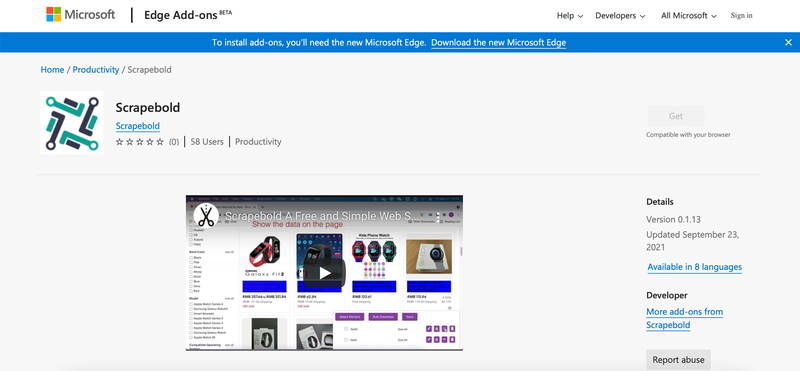The height and width of the screenshot is (371, 800).
Task: Click the 'Updated September 23, 2021' text
Action: [x=692, y=241]
